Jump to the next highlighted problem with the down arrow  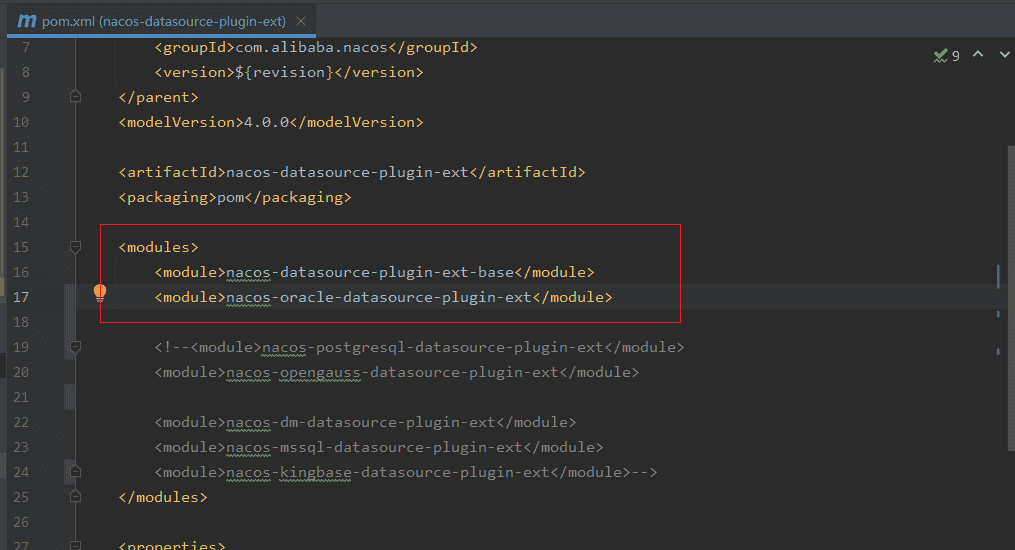coord(1004,56)
